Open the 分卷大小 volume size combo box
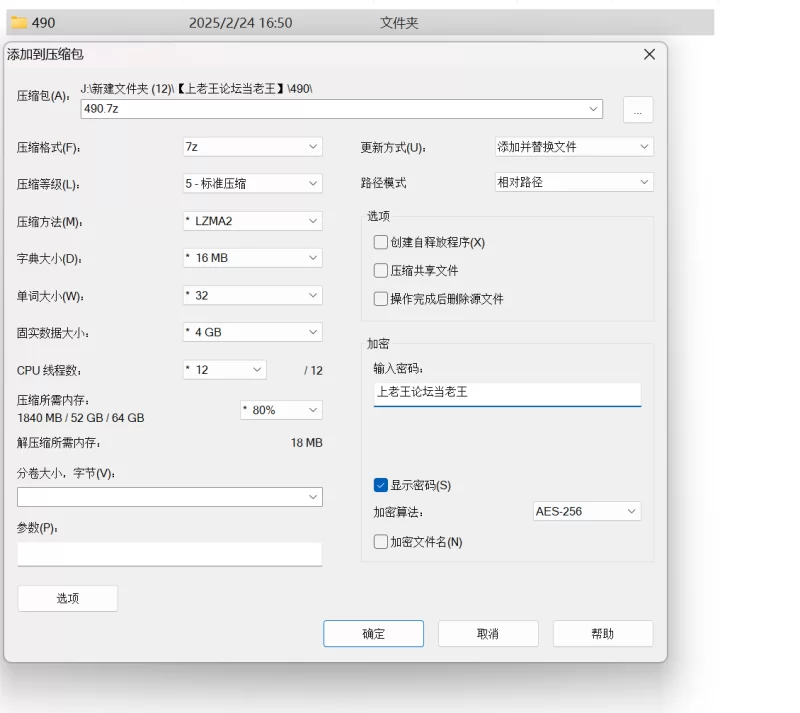800x713 pixels. point(169,497)
